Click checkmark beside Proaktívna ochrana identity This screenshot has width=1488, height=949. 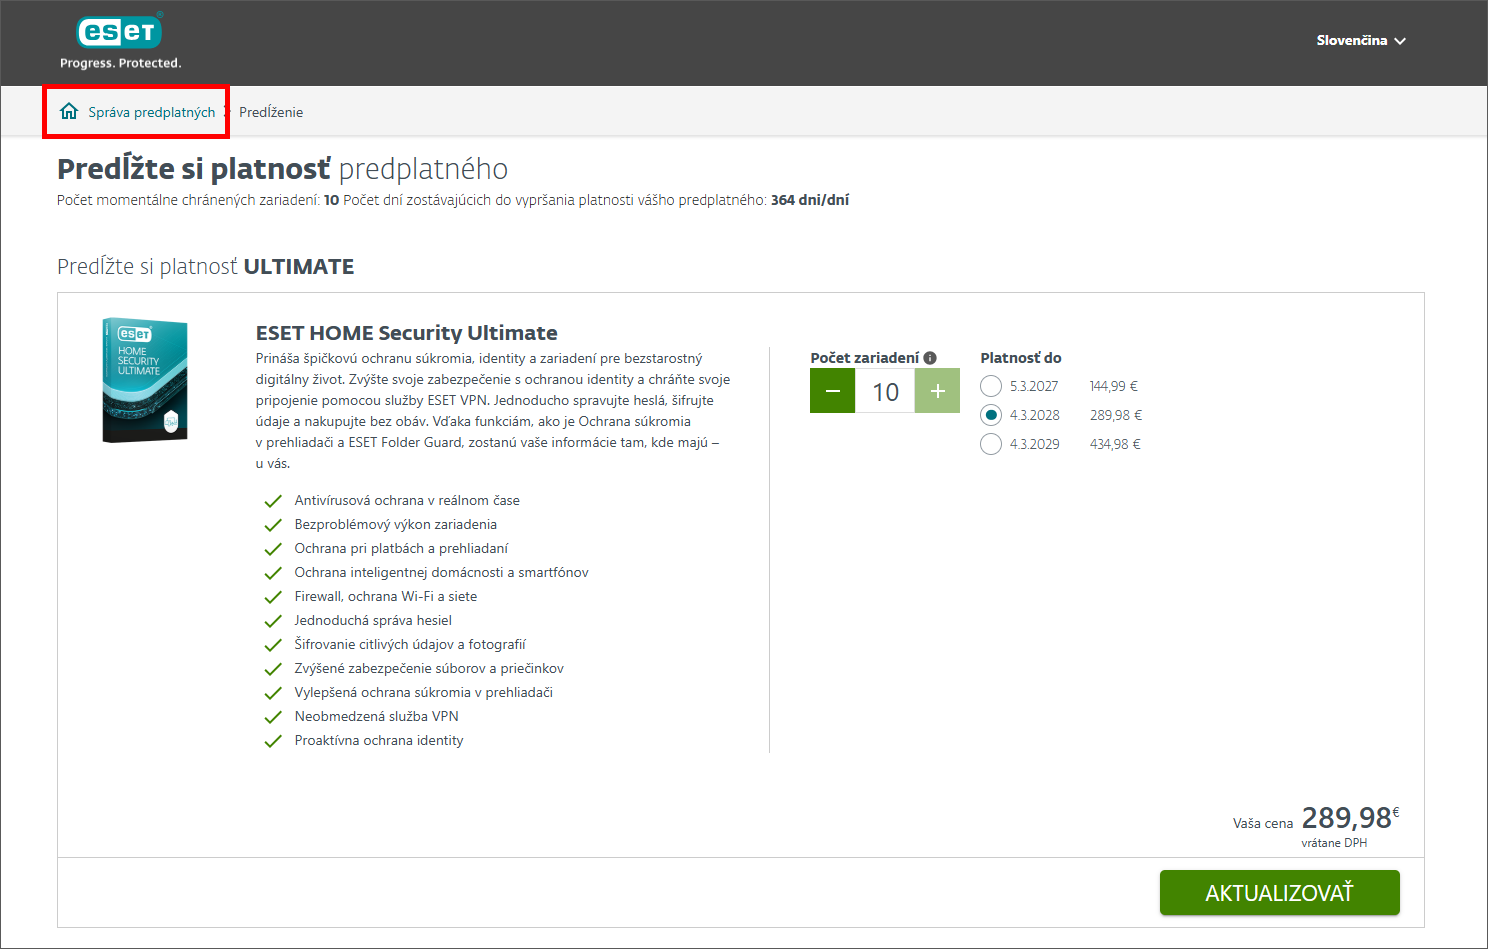pos(273,741)
